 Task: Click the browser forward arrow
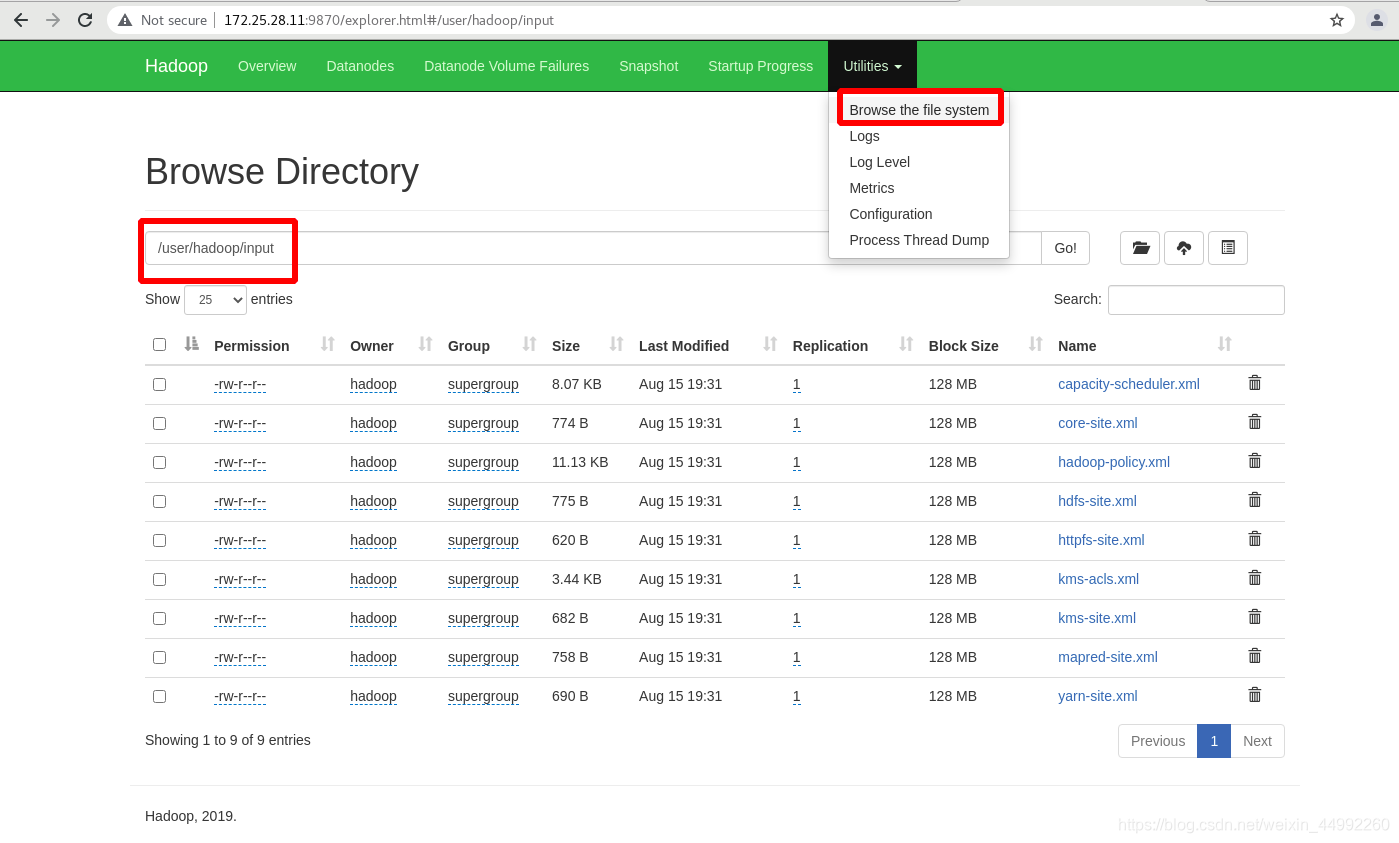53,20
